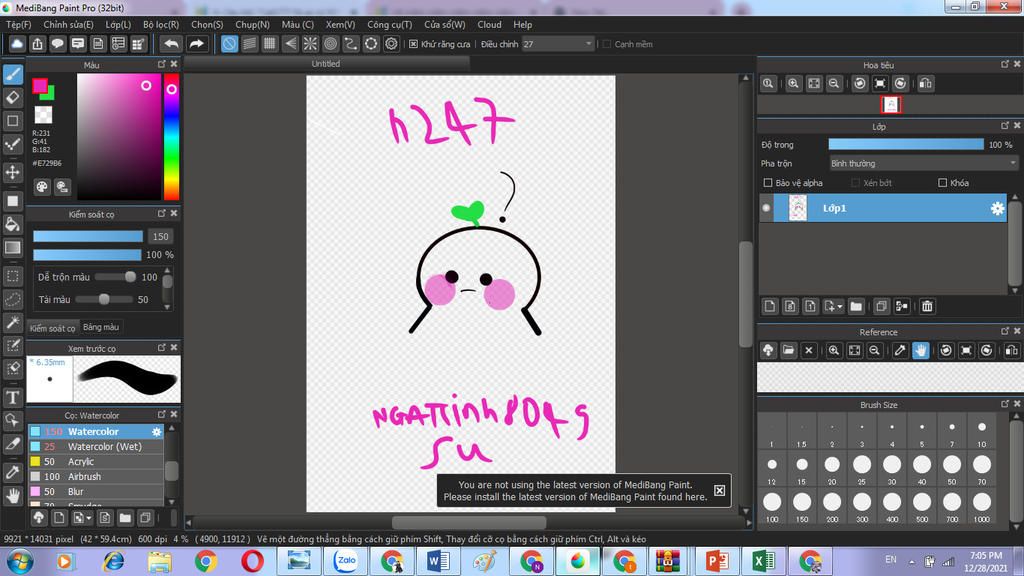Switch to the Bảng màu tab
1024x576 pixels.
[x=101, y=327]
